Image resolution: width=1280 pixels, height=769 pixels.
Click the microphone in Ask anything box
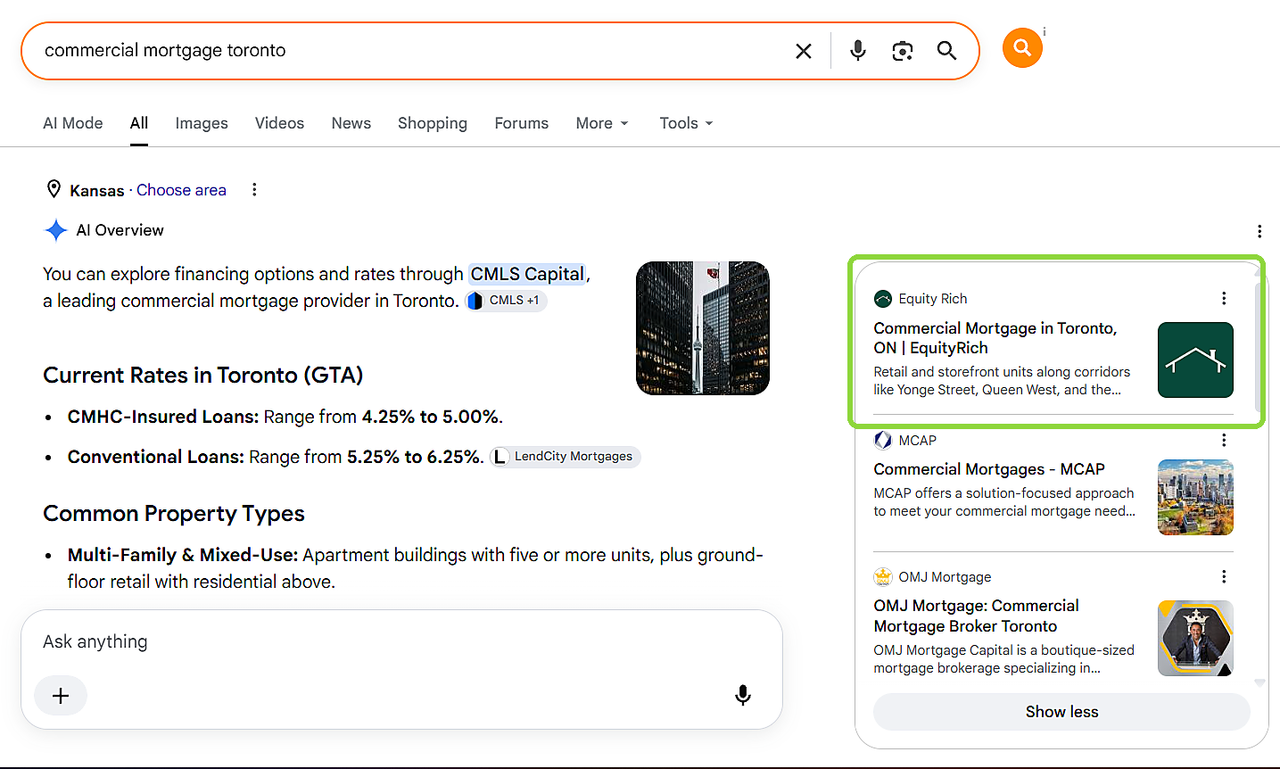point(742,695)
